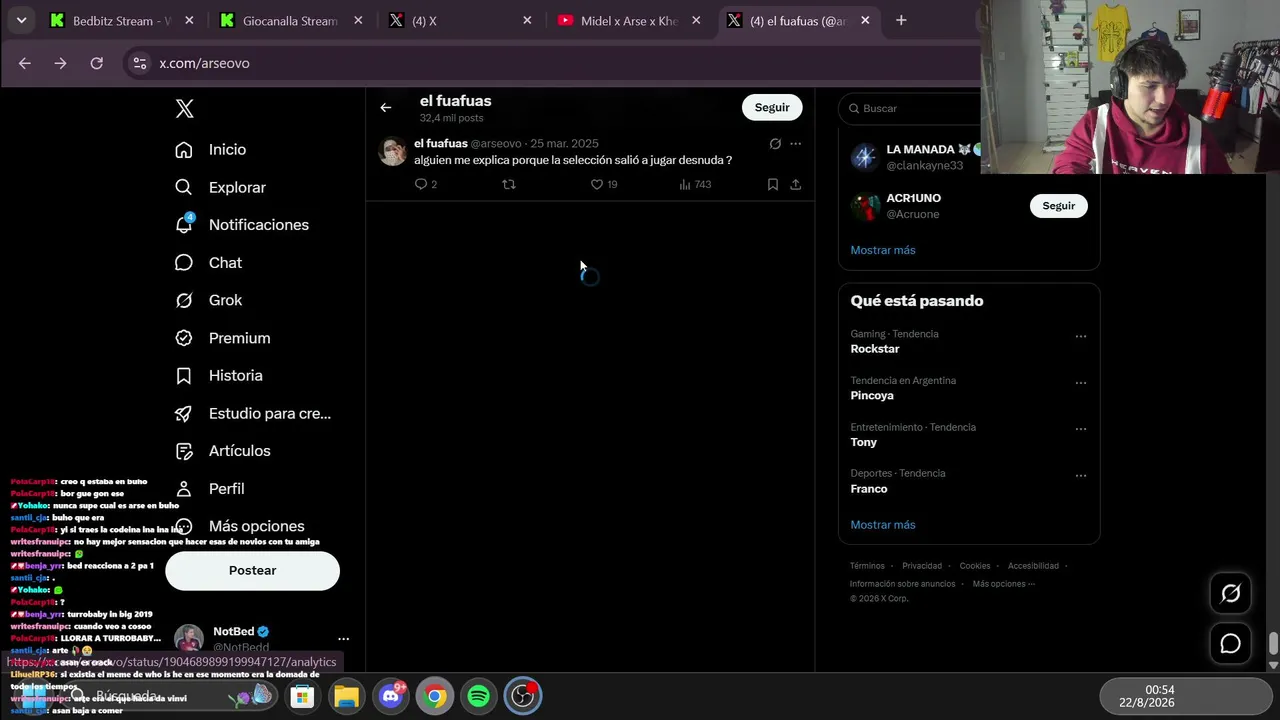This screenshot has height=720, width=1280.
Task: Open the Términos footer link
Action: (x=867, y=566)
